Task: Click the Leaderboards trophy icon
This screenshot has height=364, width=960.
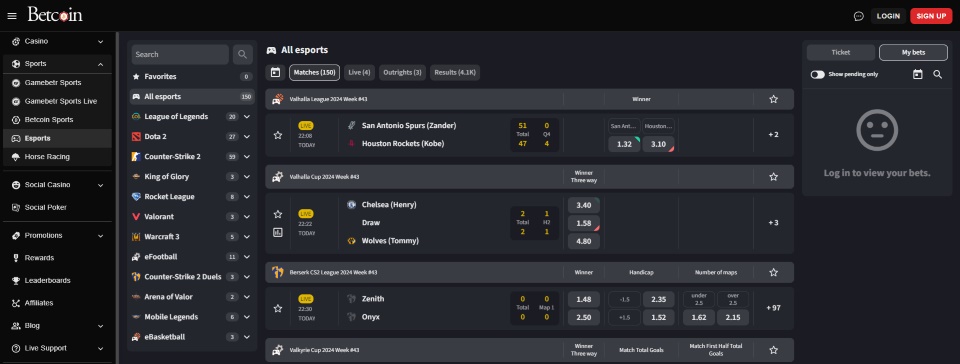Action: [x=16, y=280]
